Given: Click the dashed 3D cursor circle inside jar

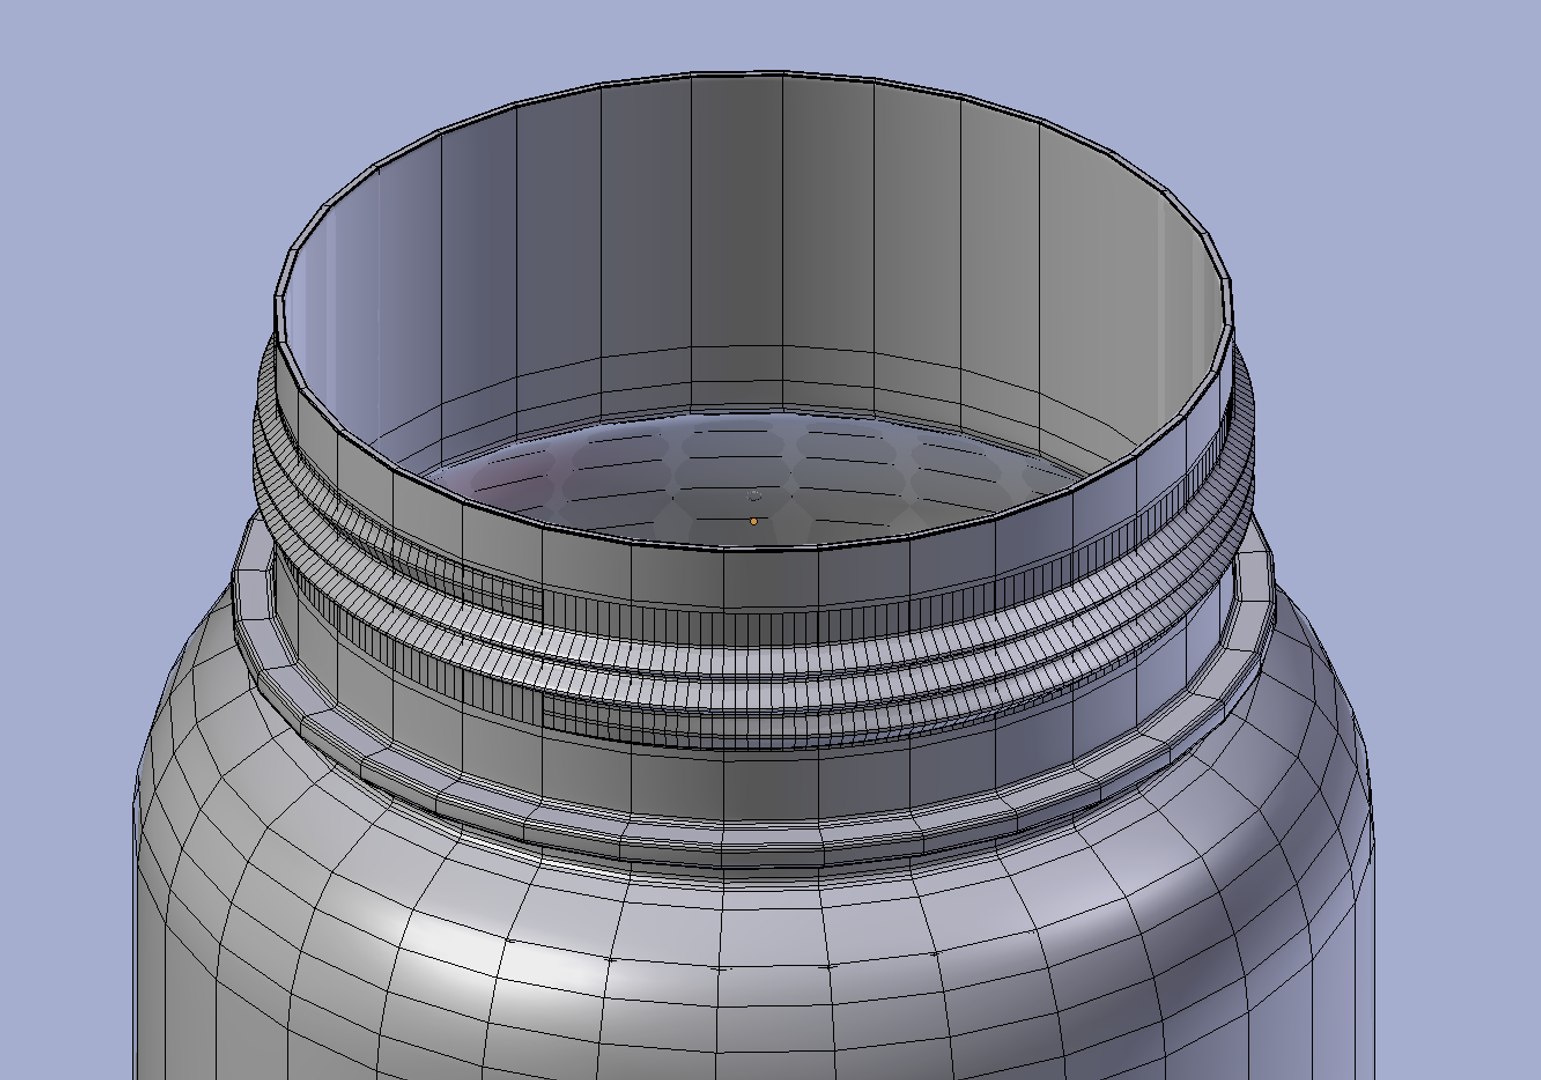Looking at the screenshot, I should coord(756,495).
